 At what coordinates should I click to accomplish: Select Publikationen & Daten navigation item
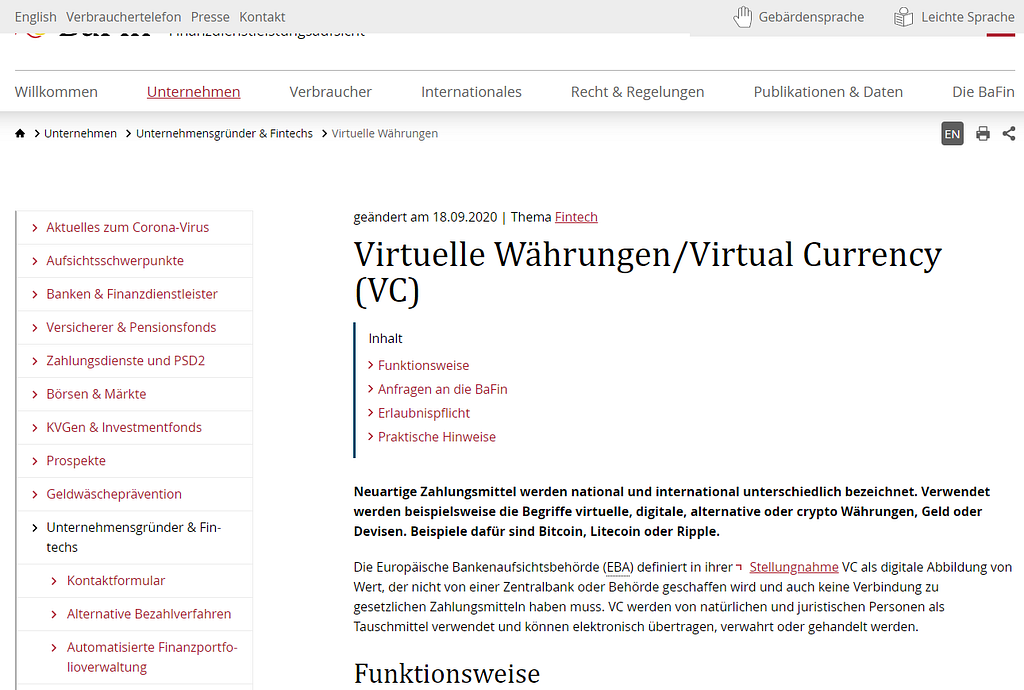pos(828,92)
